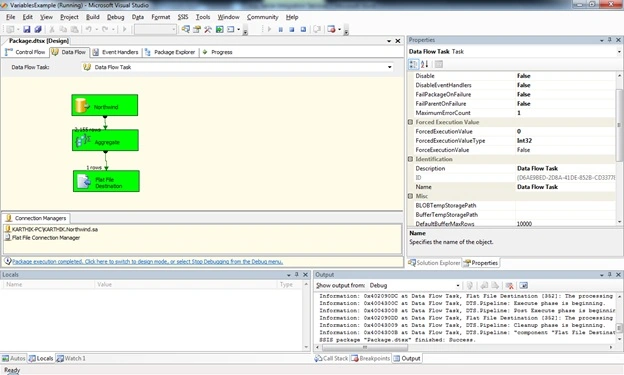Click Alphabetical sort icon in Properties

[x=425, y=64]
